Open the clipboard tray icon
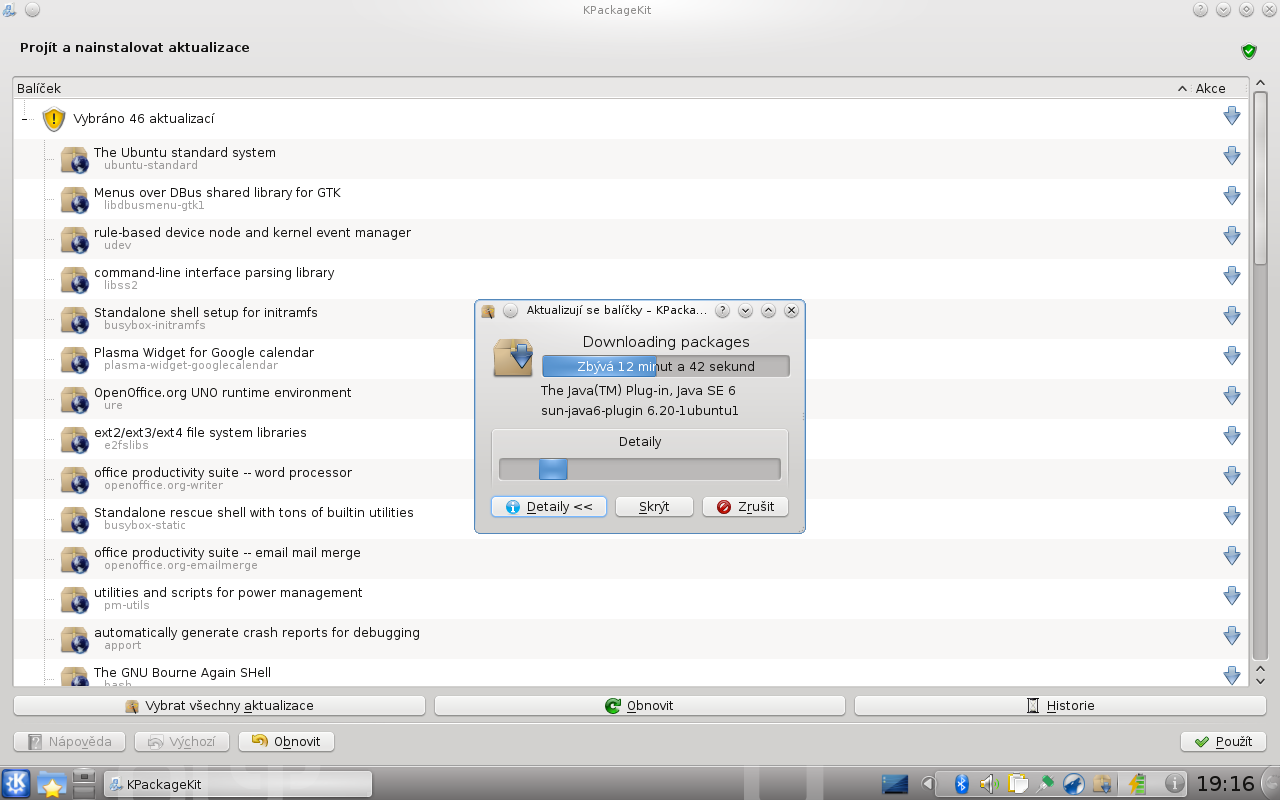Viewport: 1280px width, 800px height. (x=1018, y=784)
